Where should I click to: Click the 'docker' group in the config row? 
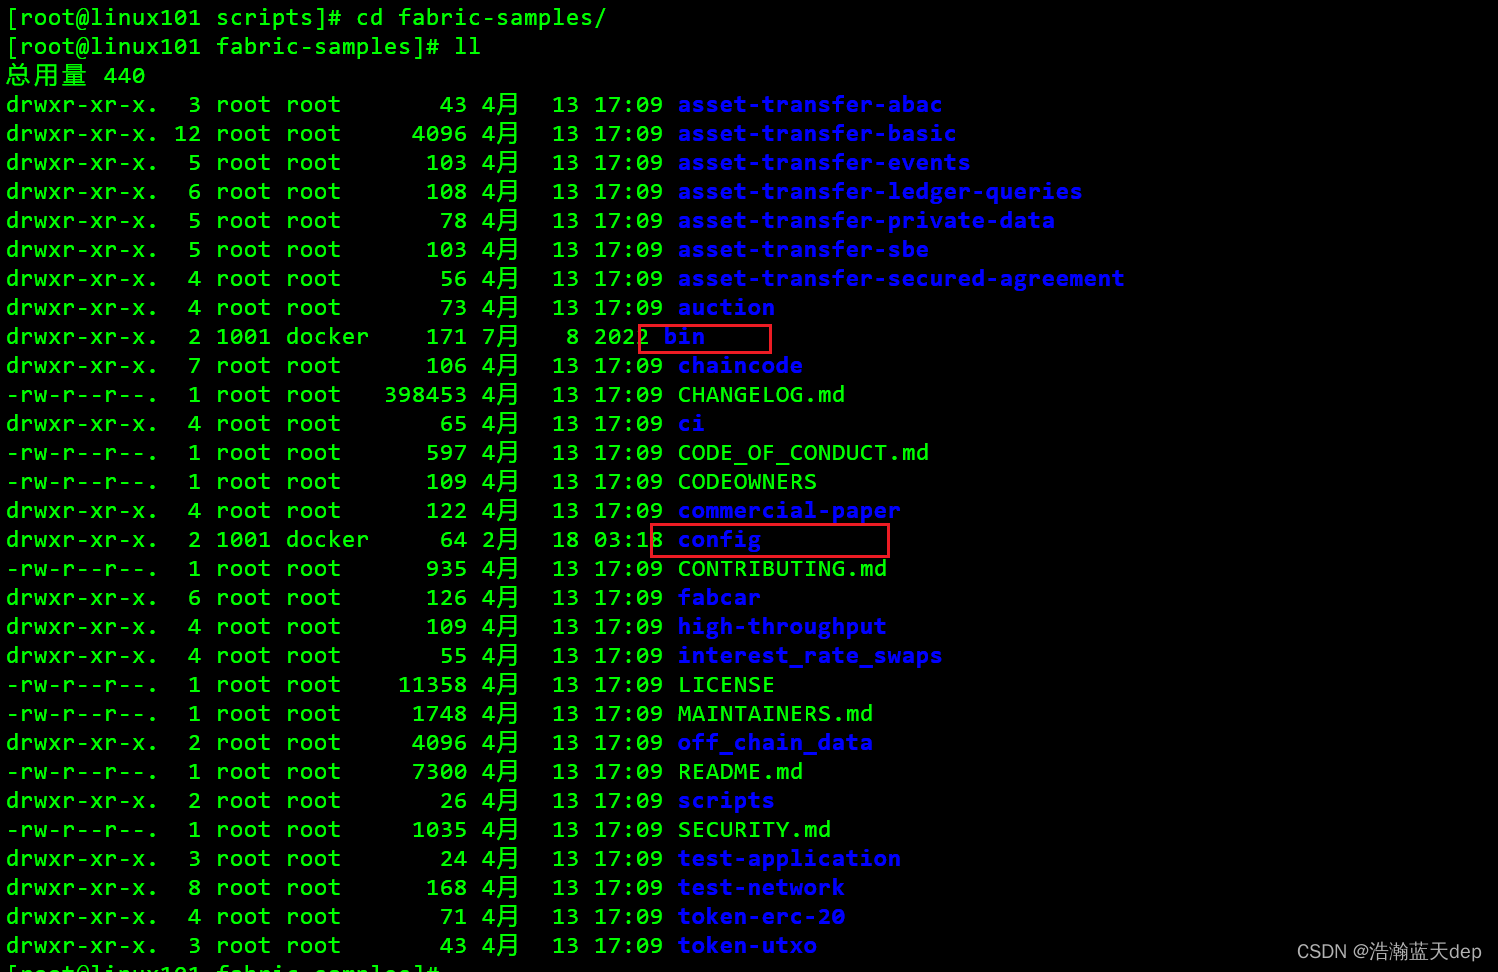click(x=327, y=540)
